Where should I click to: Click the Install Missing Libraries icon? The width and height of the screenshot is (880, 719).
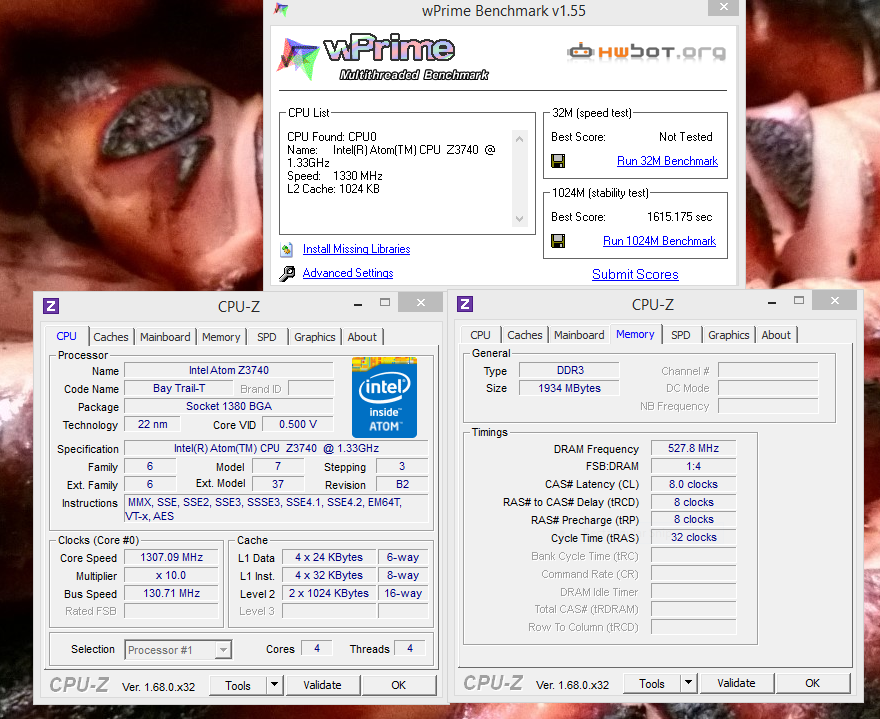pos(287,249)
